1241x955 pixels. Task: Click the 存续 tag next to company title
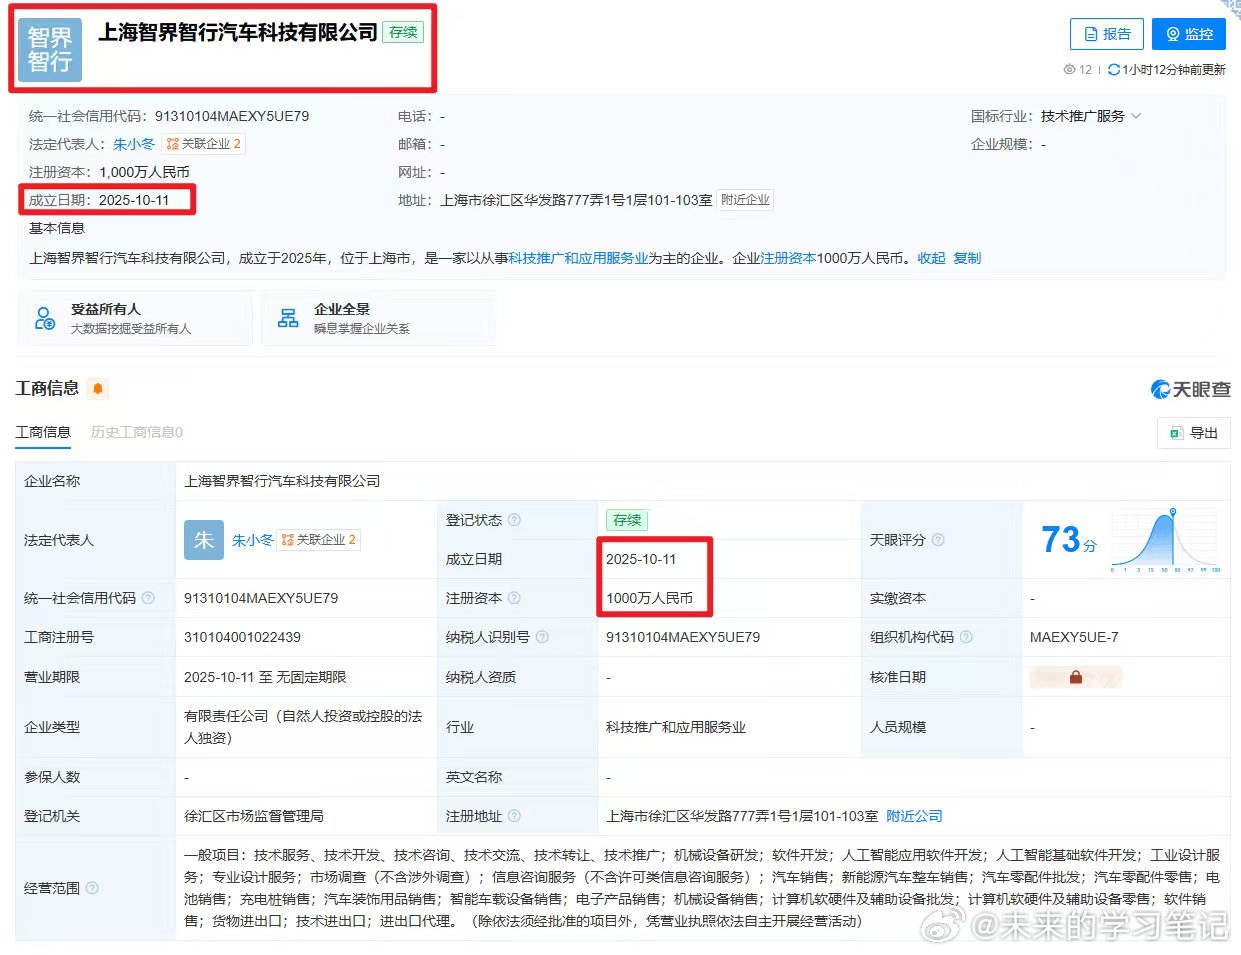tap(403, 32)
